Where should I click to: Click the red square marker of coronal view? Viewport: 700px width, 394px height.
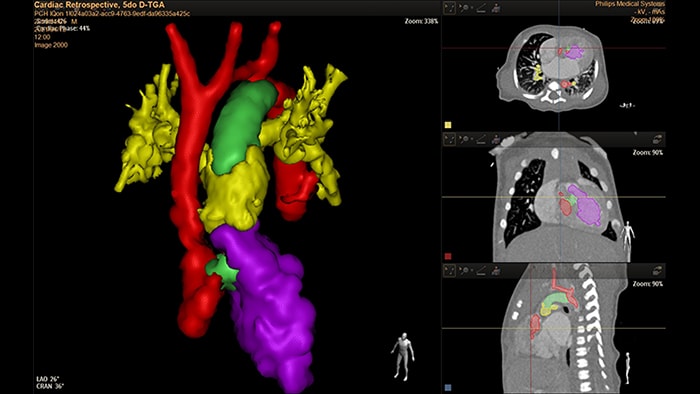(x=448, y=256)
